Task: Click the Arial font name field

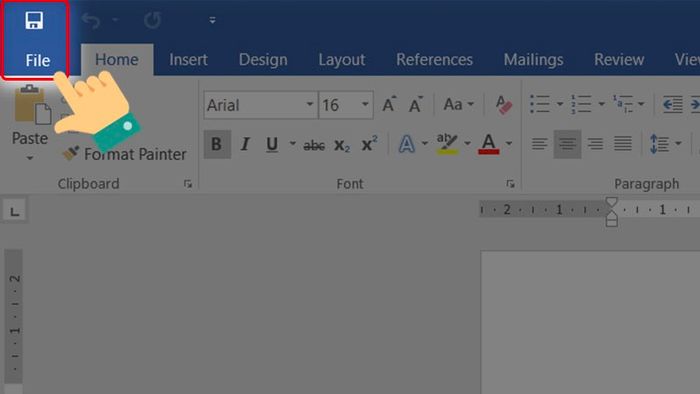Action: click(x=255, y=105)
